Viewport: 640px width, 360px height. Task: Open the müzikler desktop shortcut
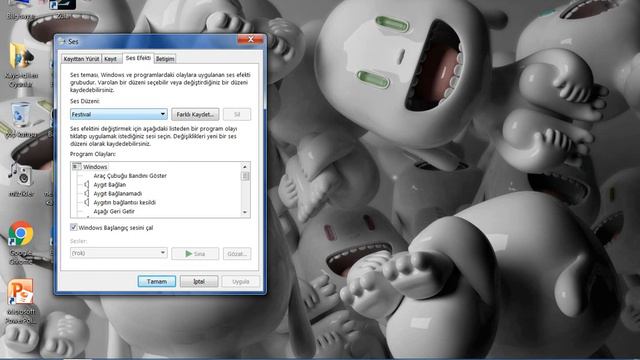coord(21,180)
